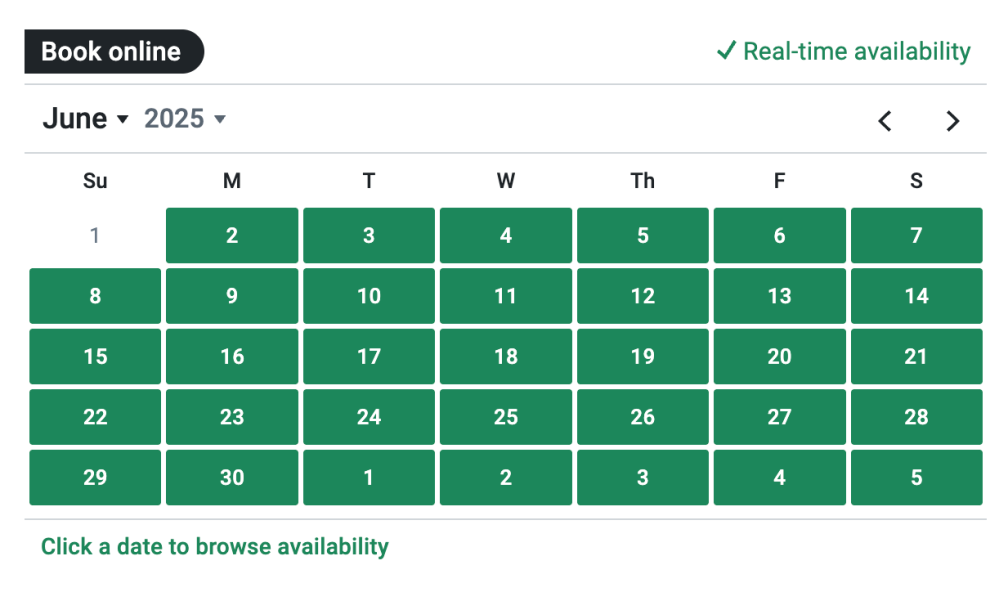This screenshot has height=592, width=999.
Task: Choose Sunday June 8
Action: pyautogui.click(x=95, y=296)
